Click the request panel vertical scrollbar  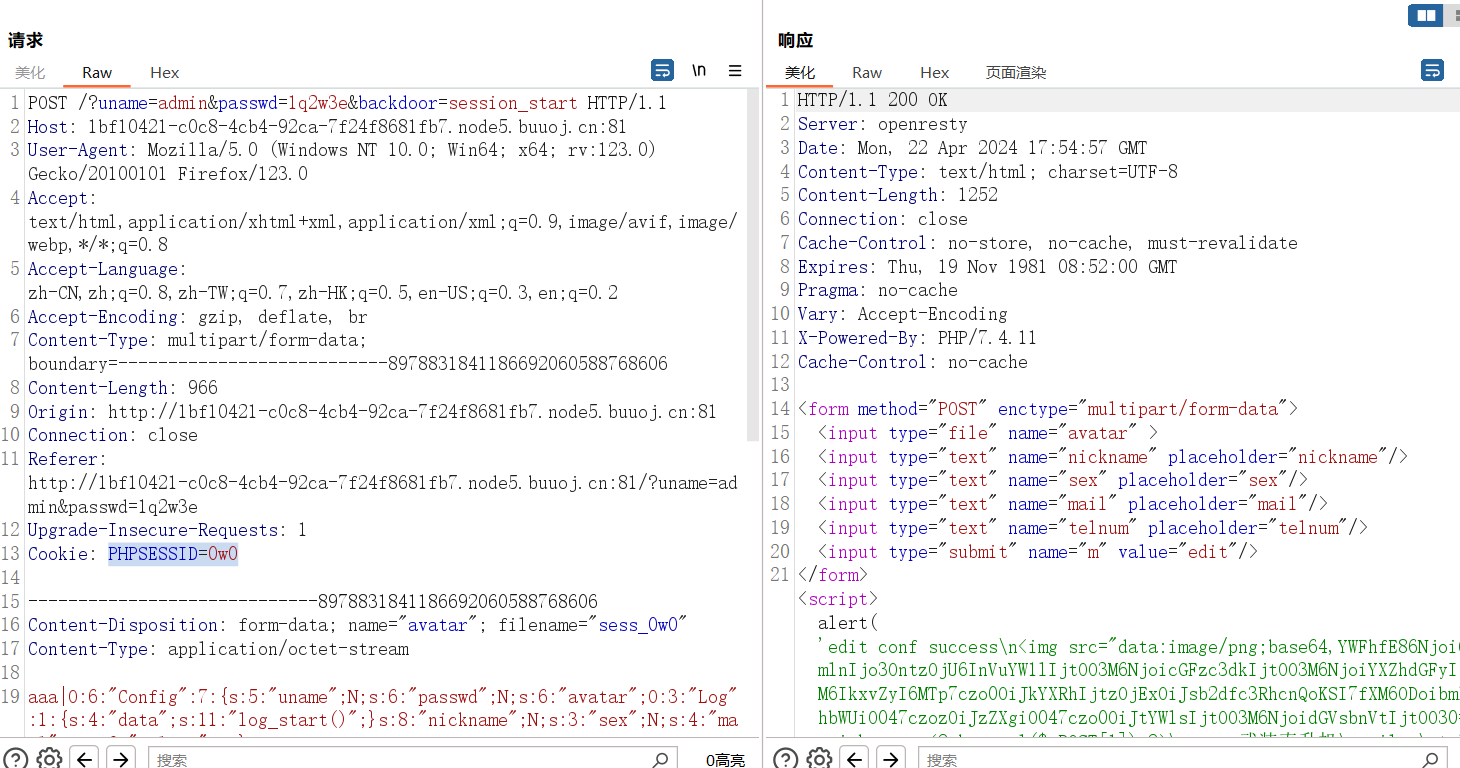click(753, 265)
